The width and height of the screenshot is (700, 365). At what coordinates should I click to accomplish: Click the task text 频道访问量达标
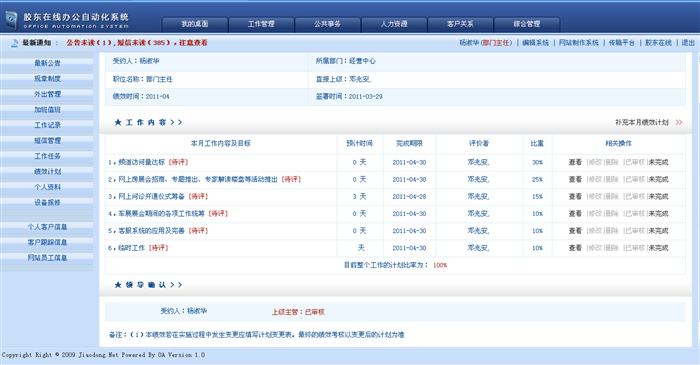(x=142, y=162)
